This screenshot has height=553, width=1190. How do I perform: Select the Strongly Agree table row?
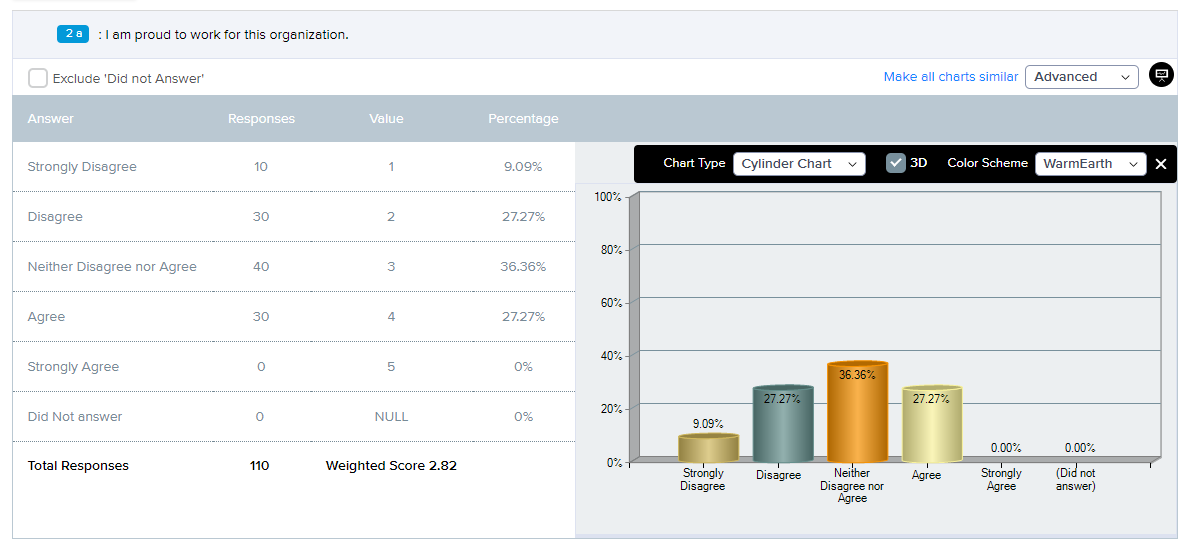pyautogui.click(x=294, y=366)
